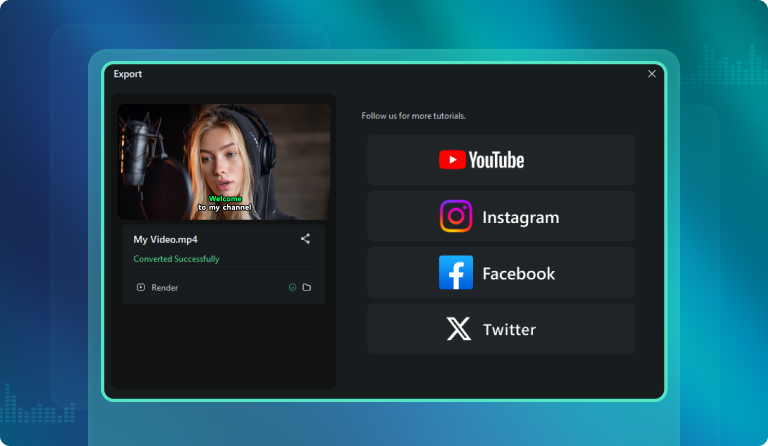This screenshot has height=446, width=768.
Task: Click the Export dialog title
Action: (128, 74)
